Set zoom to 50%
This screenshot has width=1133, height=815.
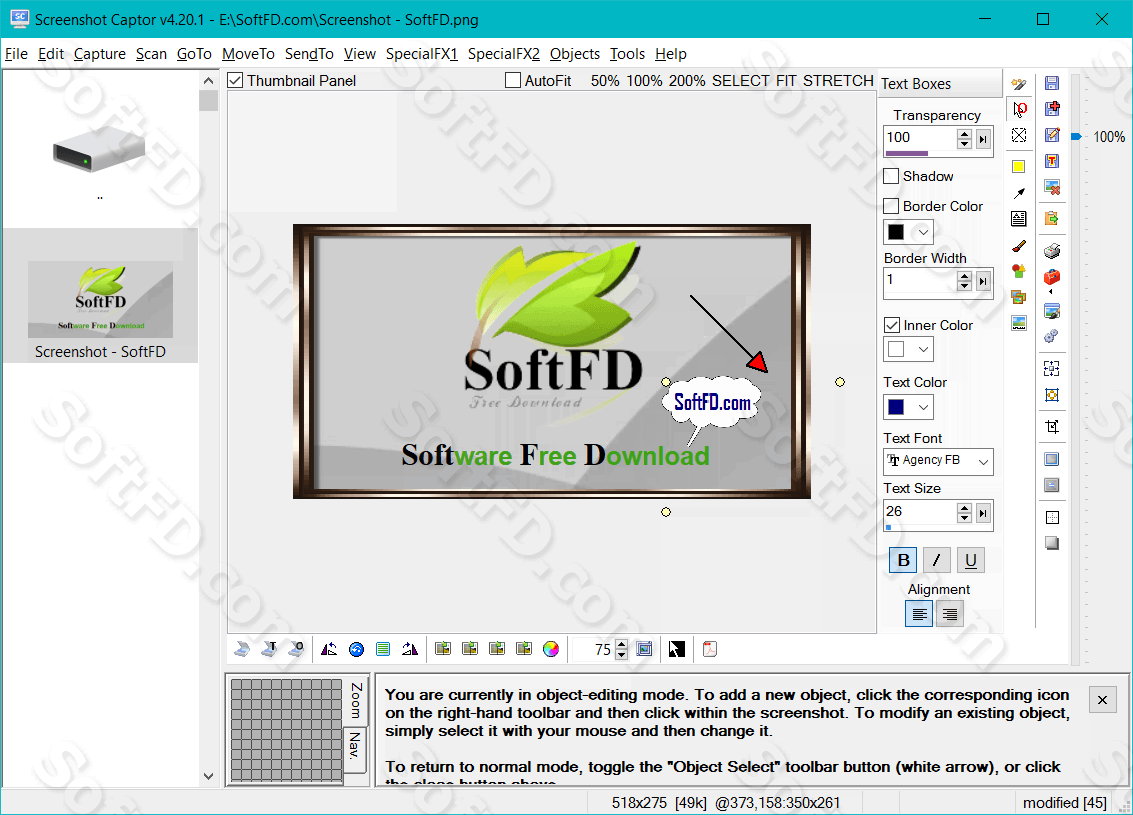(x=605, y=81)
